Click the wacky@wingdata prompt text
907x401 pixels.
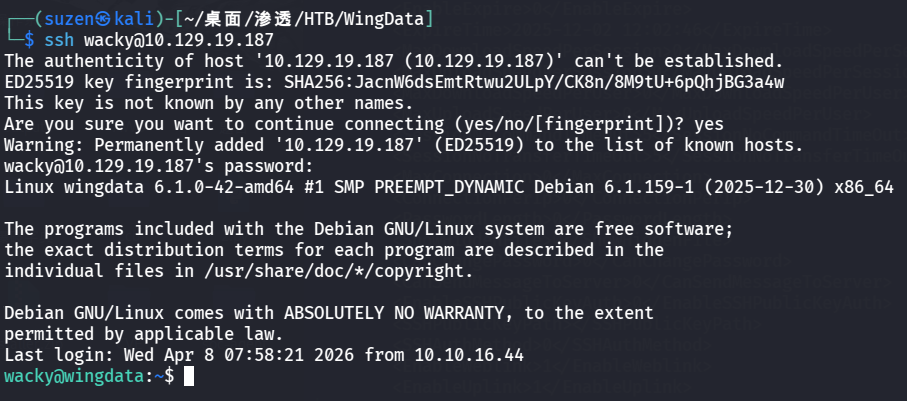coord(75,377)
